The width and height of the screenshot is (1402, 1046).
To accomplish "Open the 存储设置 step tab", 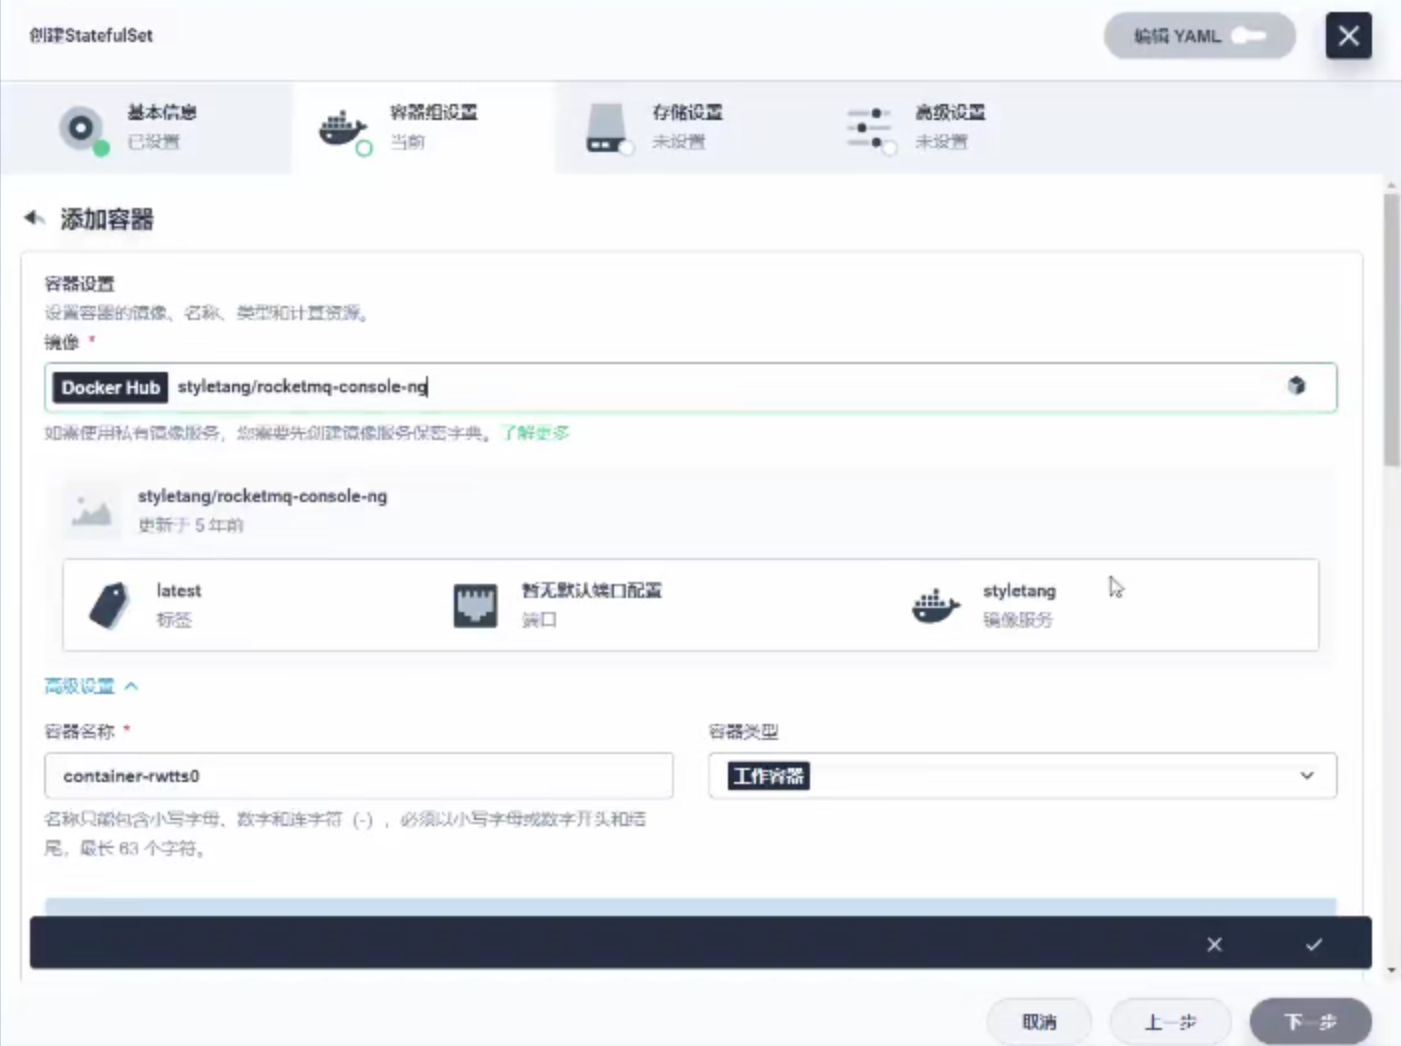I will tap(686, 128).
